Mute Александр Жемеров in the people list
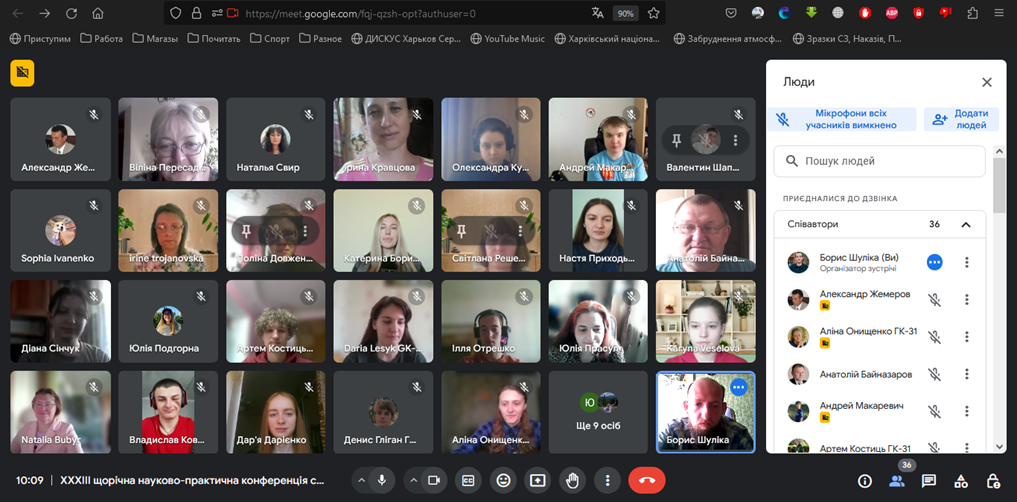 934,299
